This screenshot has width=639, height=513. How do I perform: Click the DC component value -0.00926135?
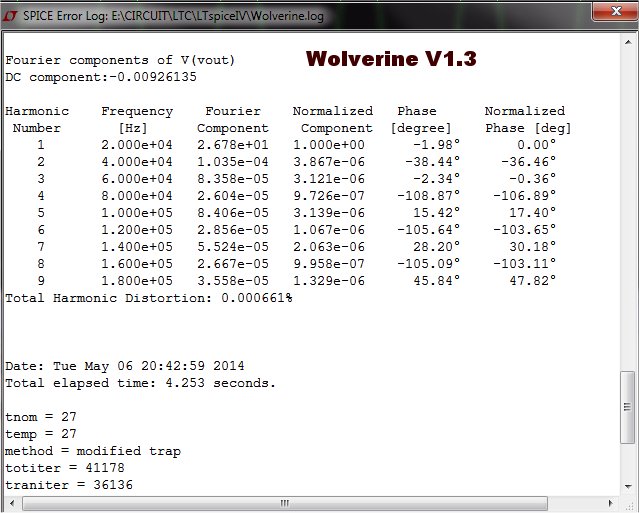(x=153, y=77)
